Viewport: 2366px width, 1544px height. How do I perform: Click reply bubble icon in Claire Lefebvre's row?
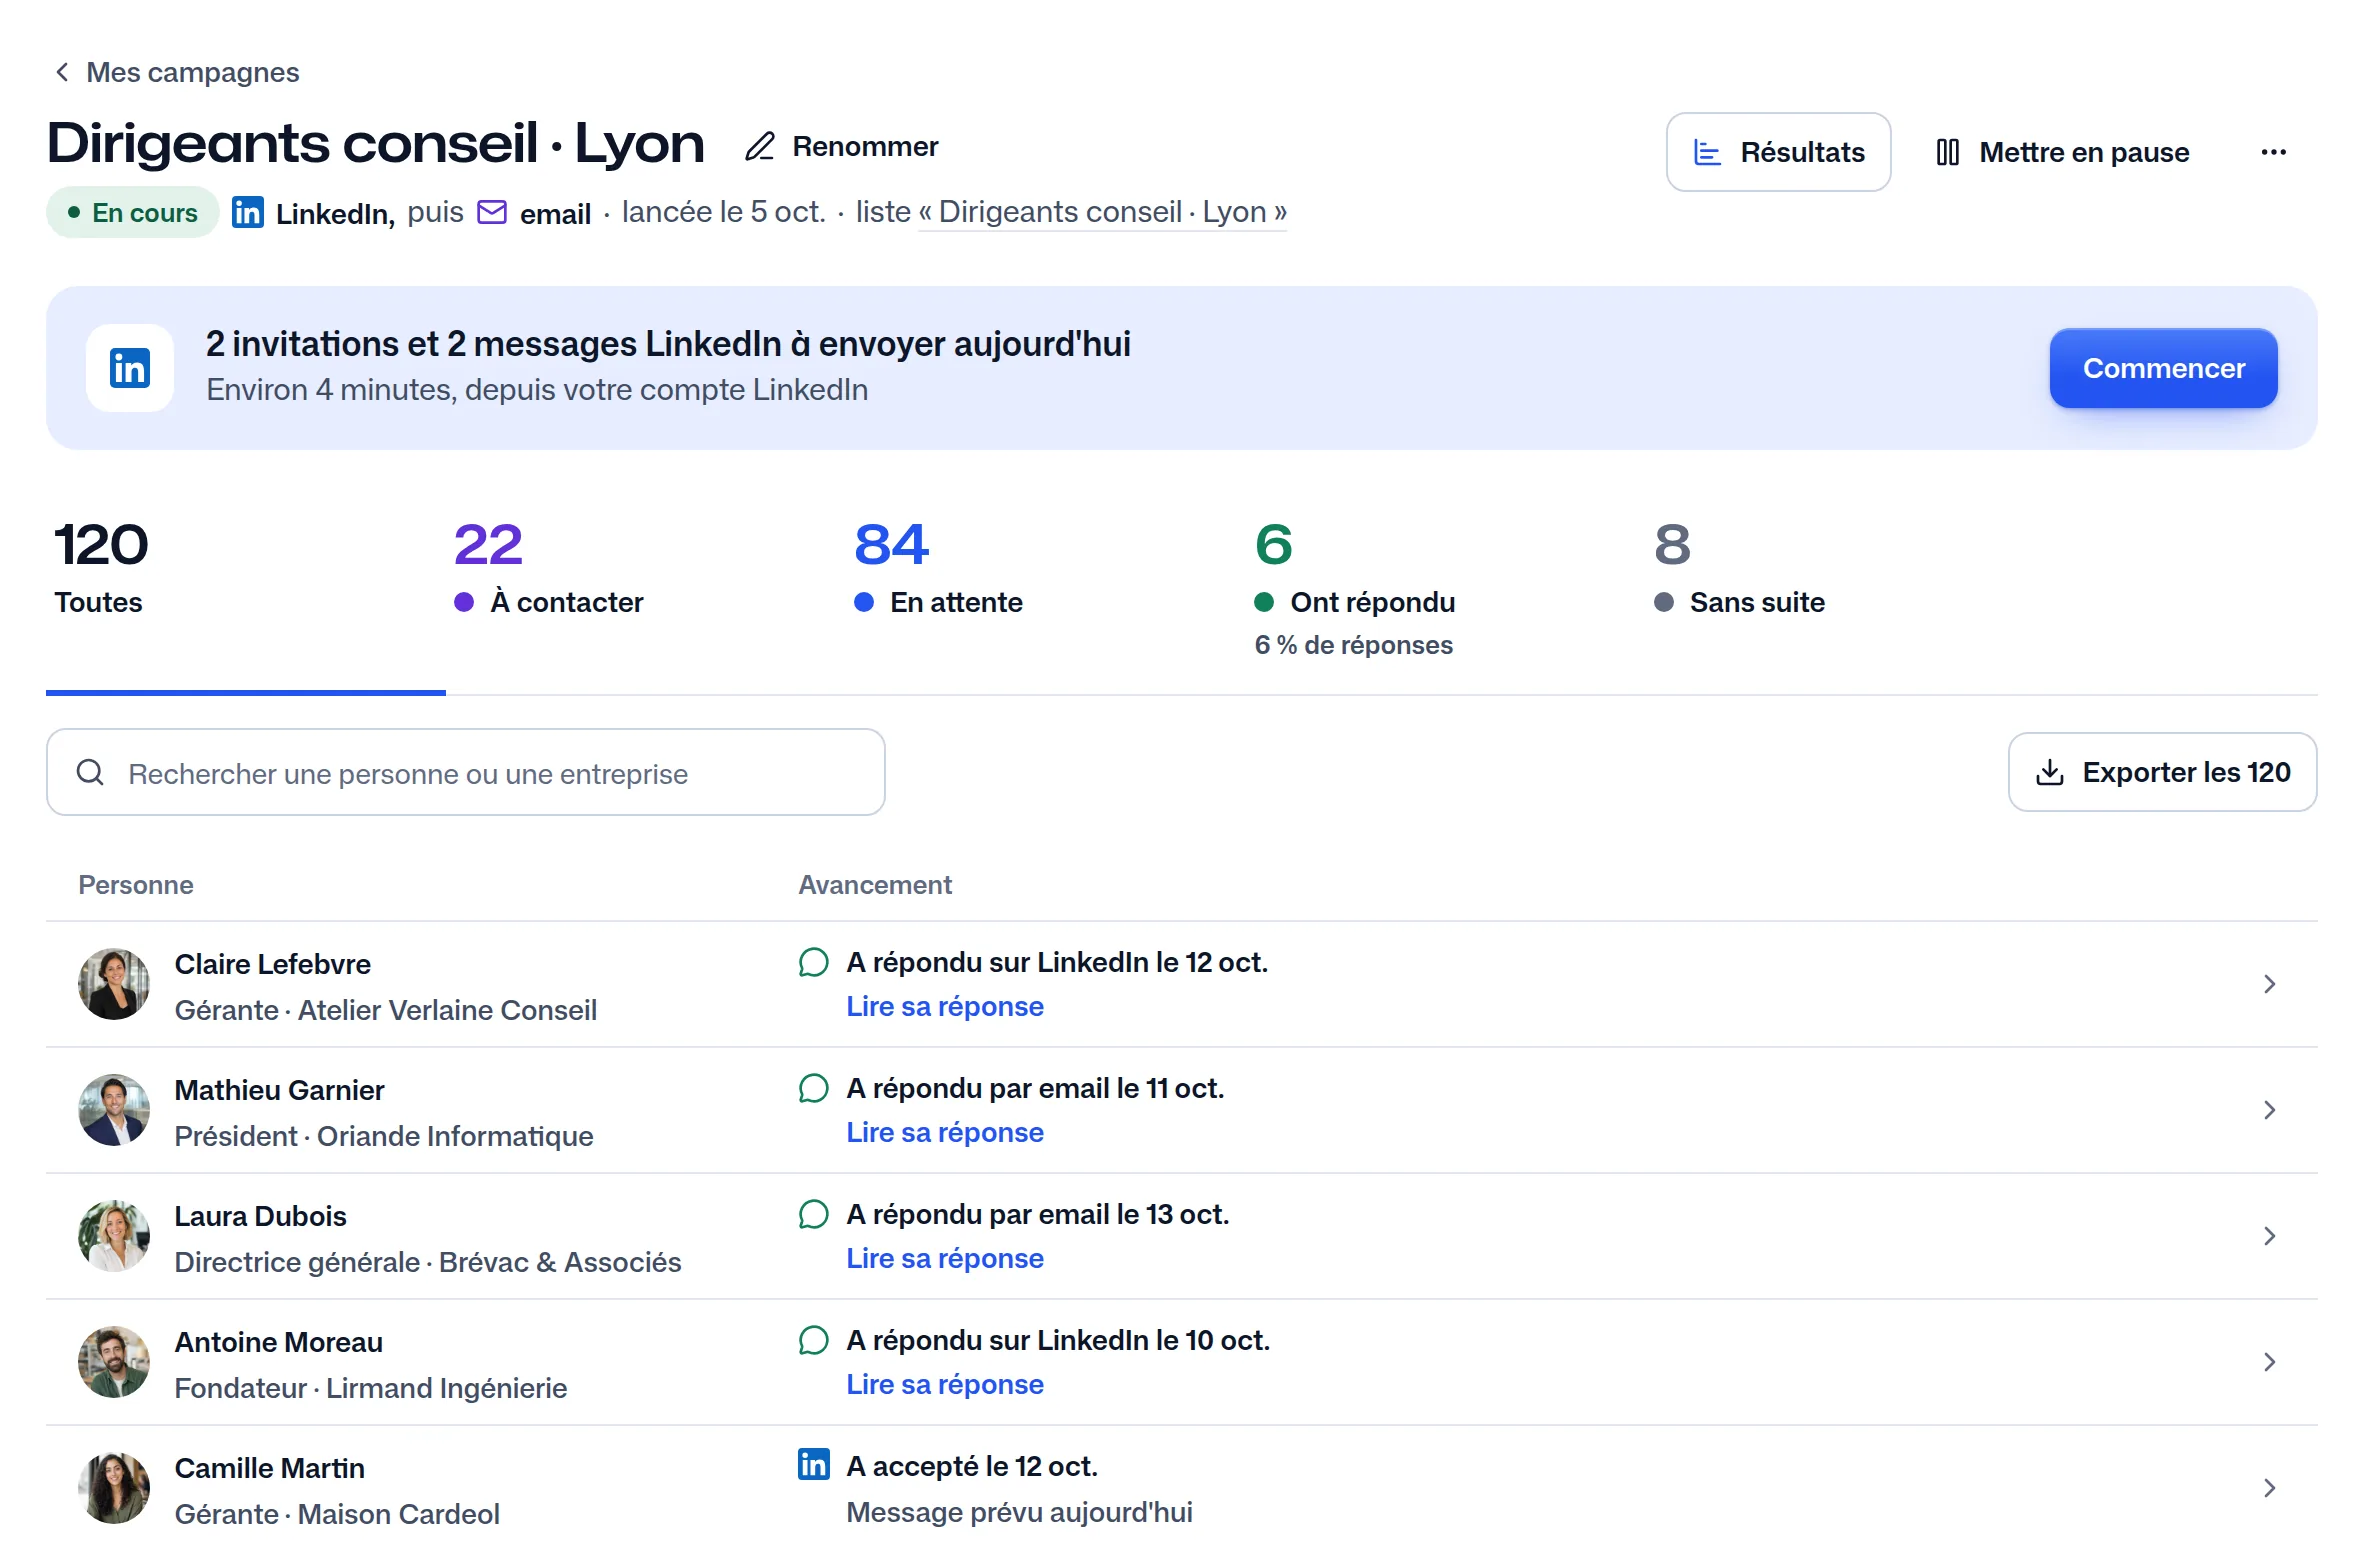tap(814, 962)
